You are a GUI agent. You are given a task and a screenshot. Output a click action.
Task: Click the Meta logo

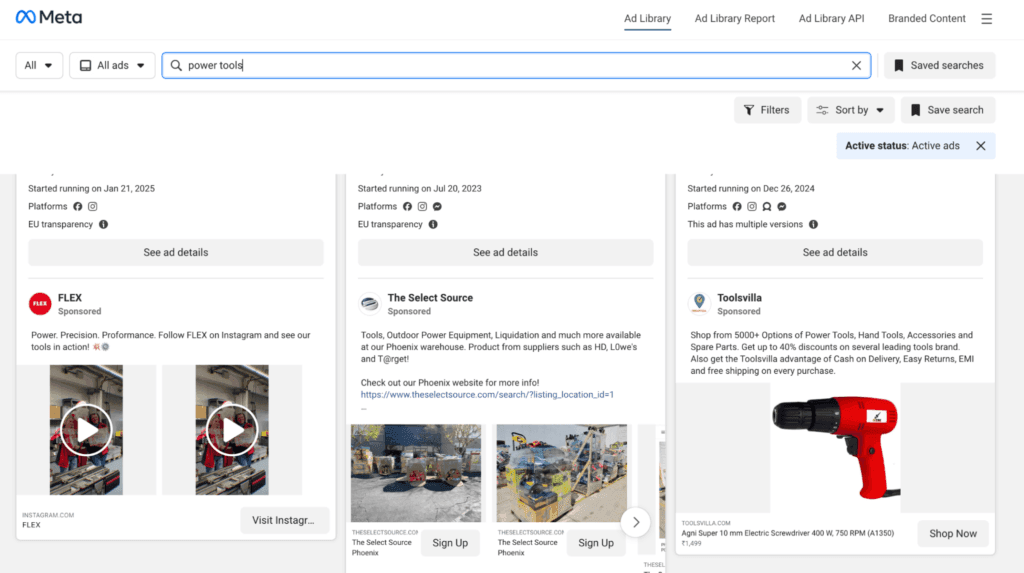(49, 17)
